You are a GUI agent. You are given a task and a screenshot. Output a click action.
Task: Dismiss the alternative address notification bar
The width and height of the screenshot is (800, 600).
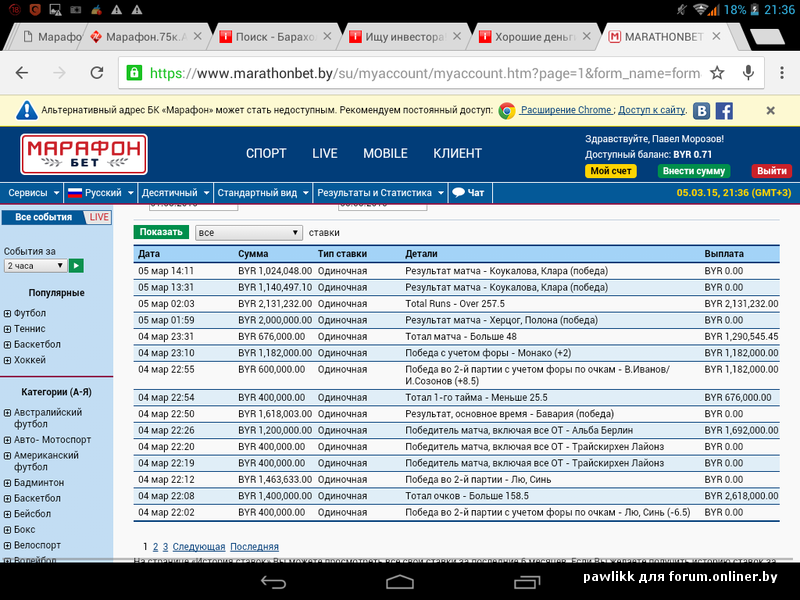tap(770, 110)
